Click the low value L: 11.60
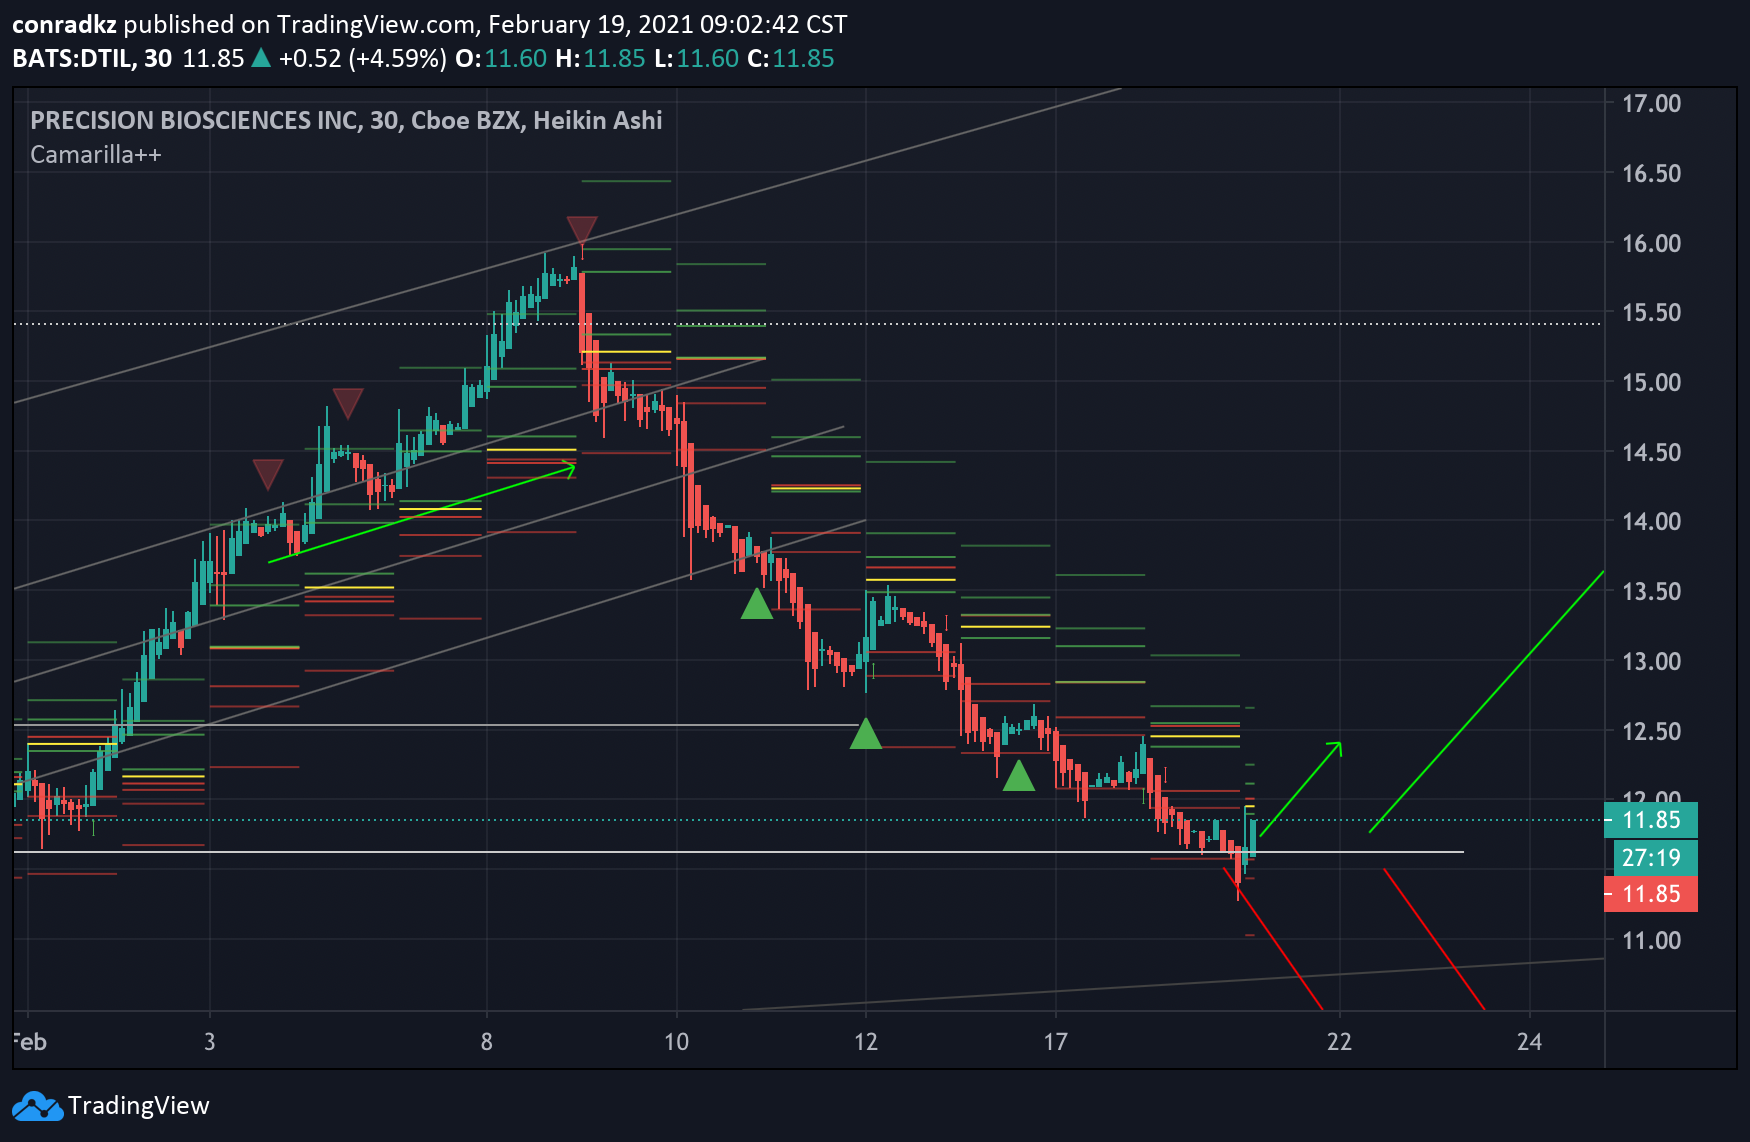Screen dimensions: 1750x1142 click(x=696, y=58)
